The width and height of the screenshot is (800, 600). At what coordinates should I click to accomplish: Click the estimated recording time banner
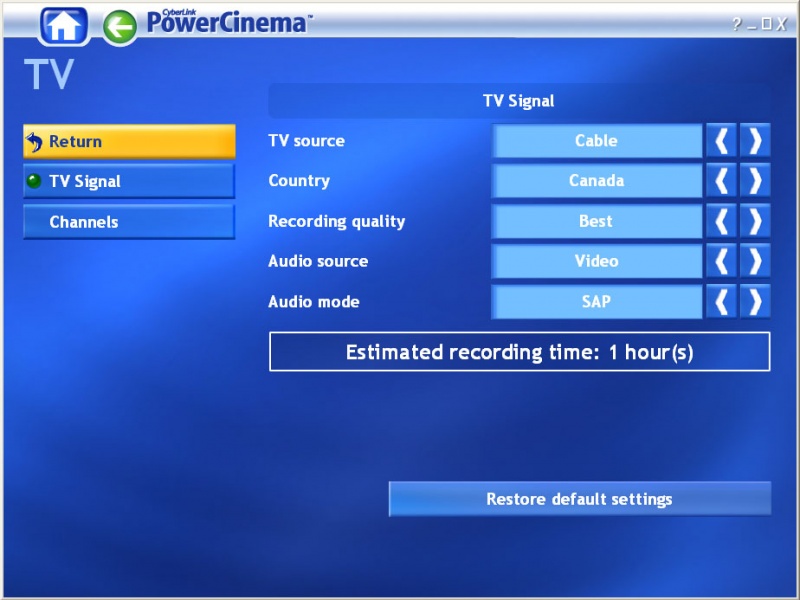point(519,351)
